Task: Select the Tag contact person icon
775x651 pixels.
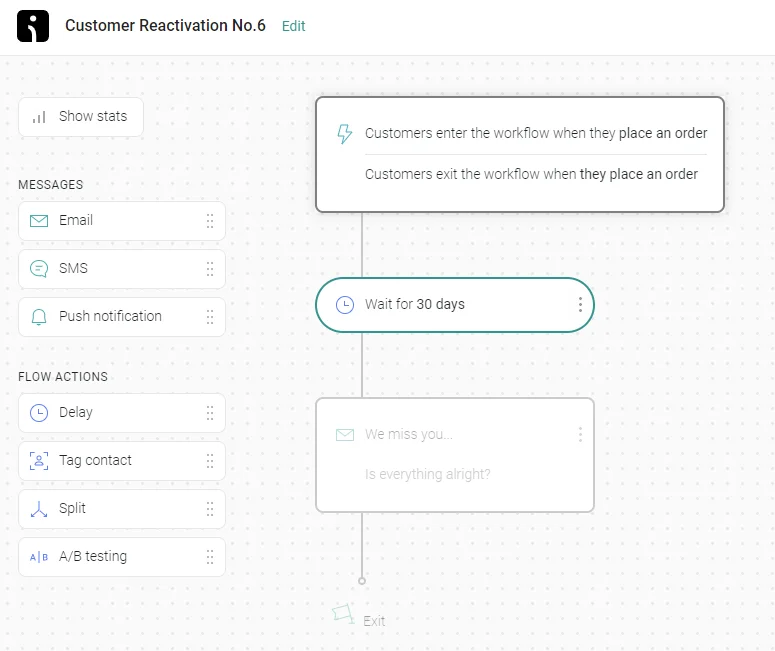Action: [39, 461]
